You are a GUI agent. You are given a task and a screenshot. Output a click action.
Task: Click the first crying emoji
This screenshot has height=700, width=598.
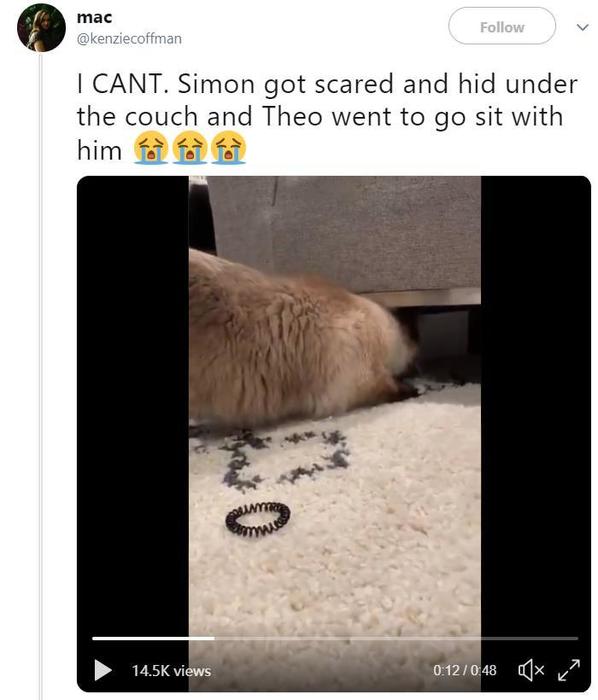click(x=151, y=148)
